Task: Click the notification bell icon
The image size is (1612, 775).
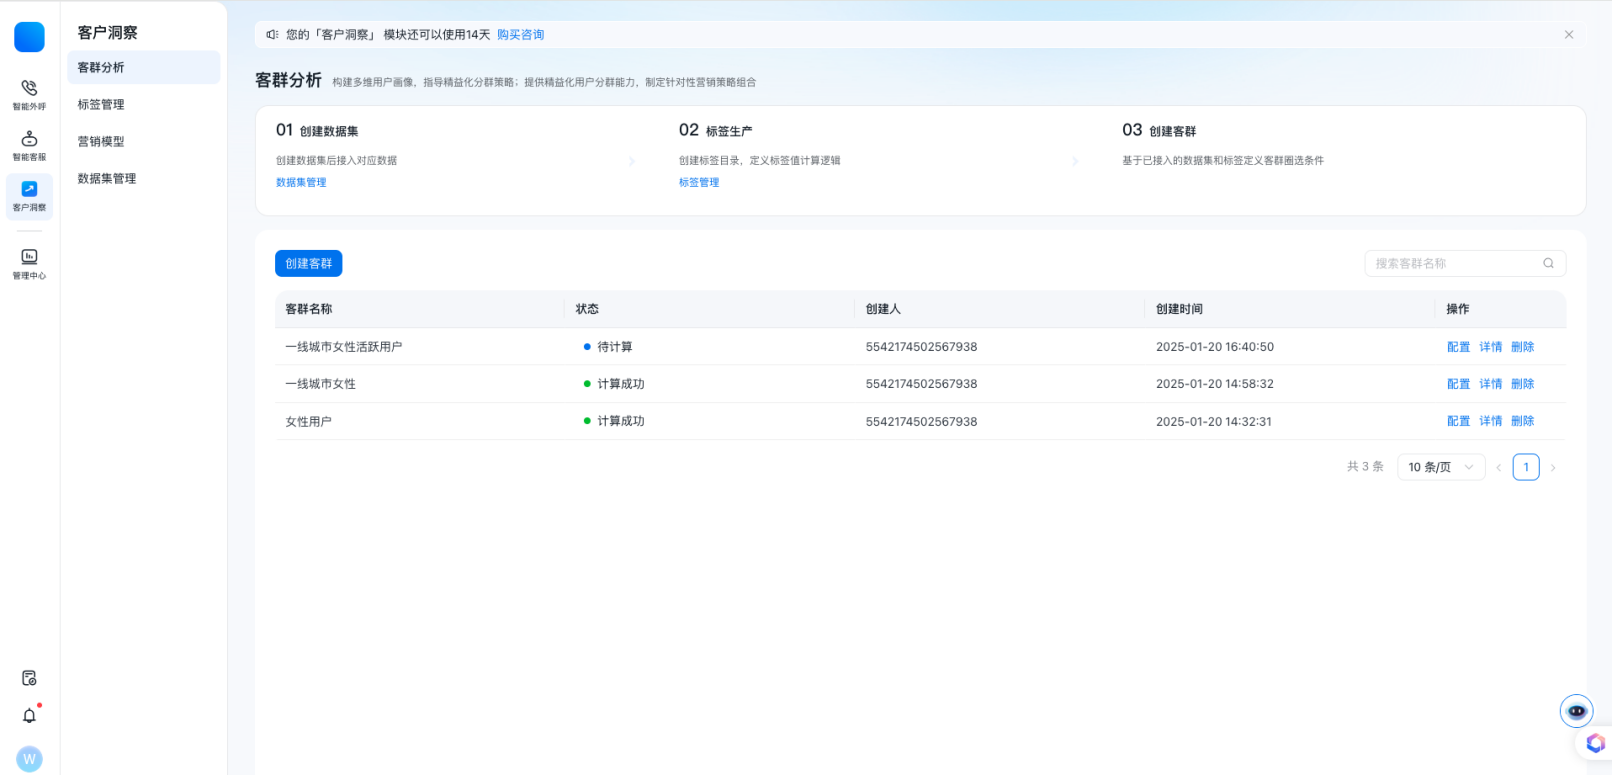Action: click(29, 716)
